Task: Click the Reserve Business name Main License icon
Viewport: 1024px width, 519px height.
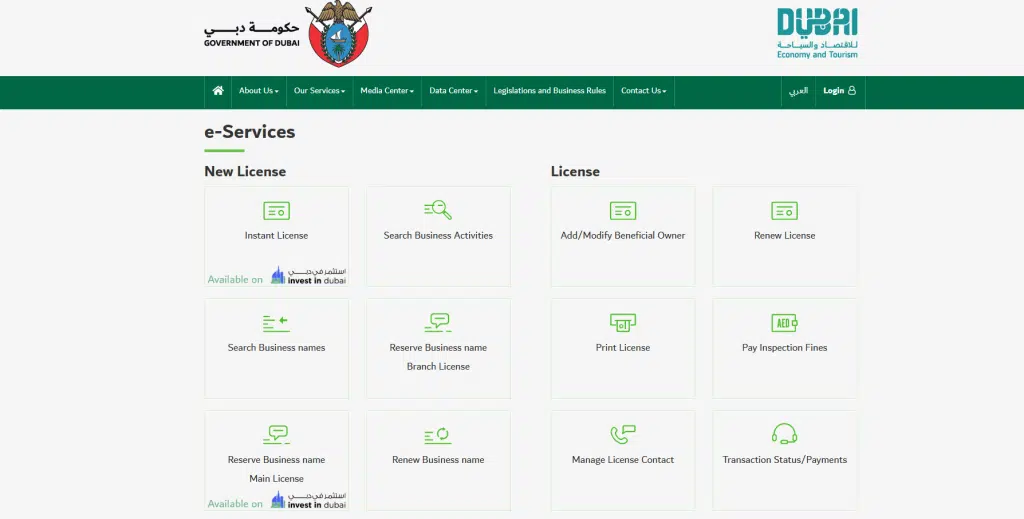Action: pyautogui.click(x=276, y=435)
